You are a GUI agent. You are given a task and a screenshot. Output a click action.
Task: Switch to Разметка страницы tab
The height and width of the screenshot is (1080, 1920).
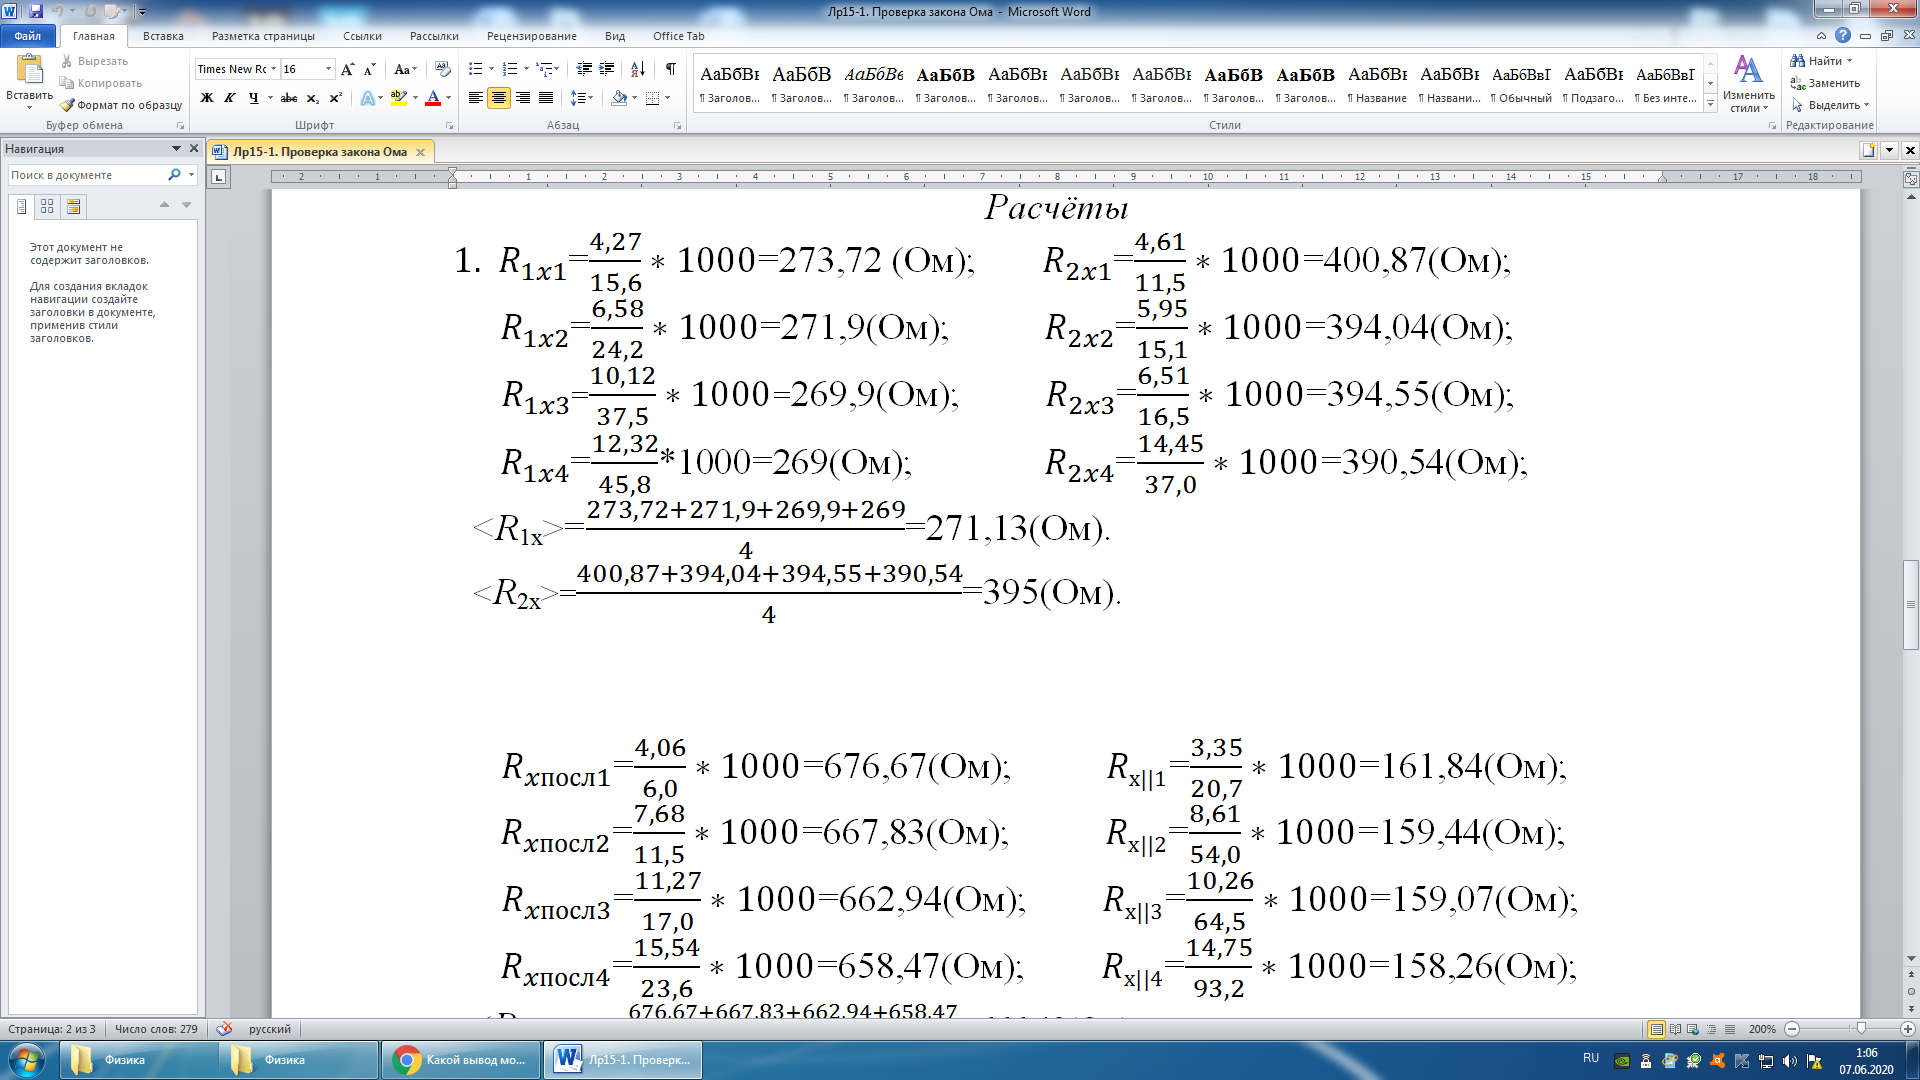pos(263,36)
